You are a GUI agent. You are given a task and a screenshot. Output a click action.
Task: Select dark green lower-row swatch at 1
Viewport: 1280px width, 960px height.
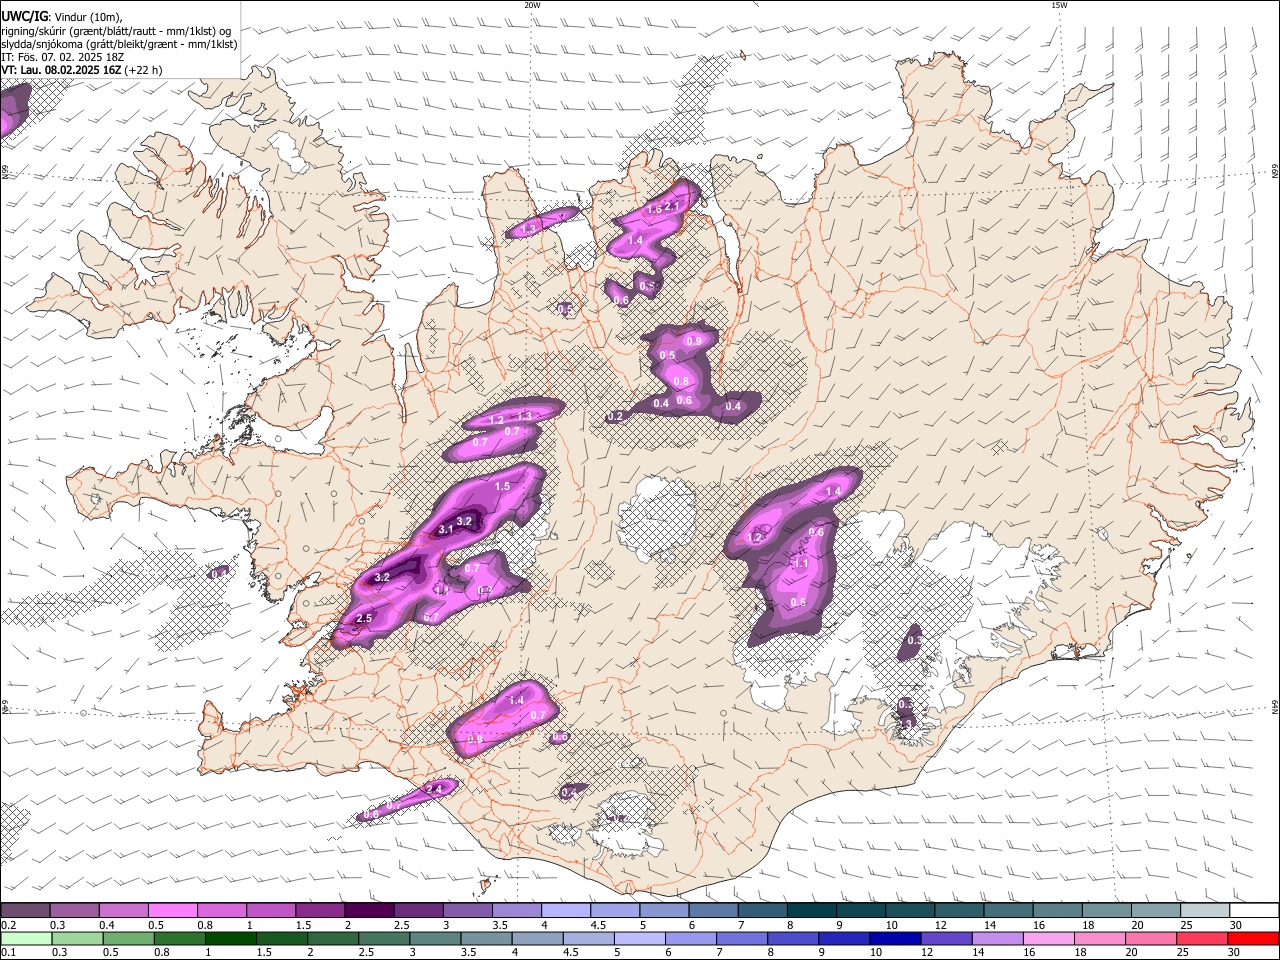click(230, 938)
